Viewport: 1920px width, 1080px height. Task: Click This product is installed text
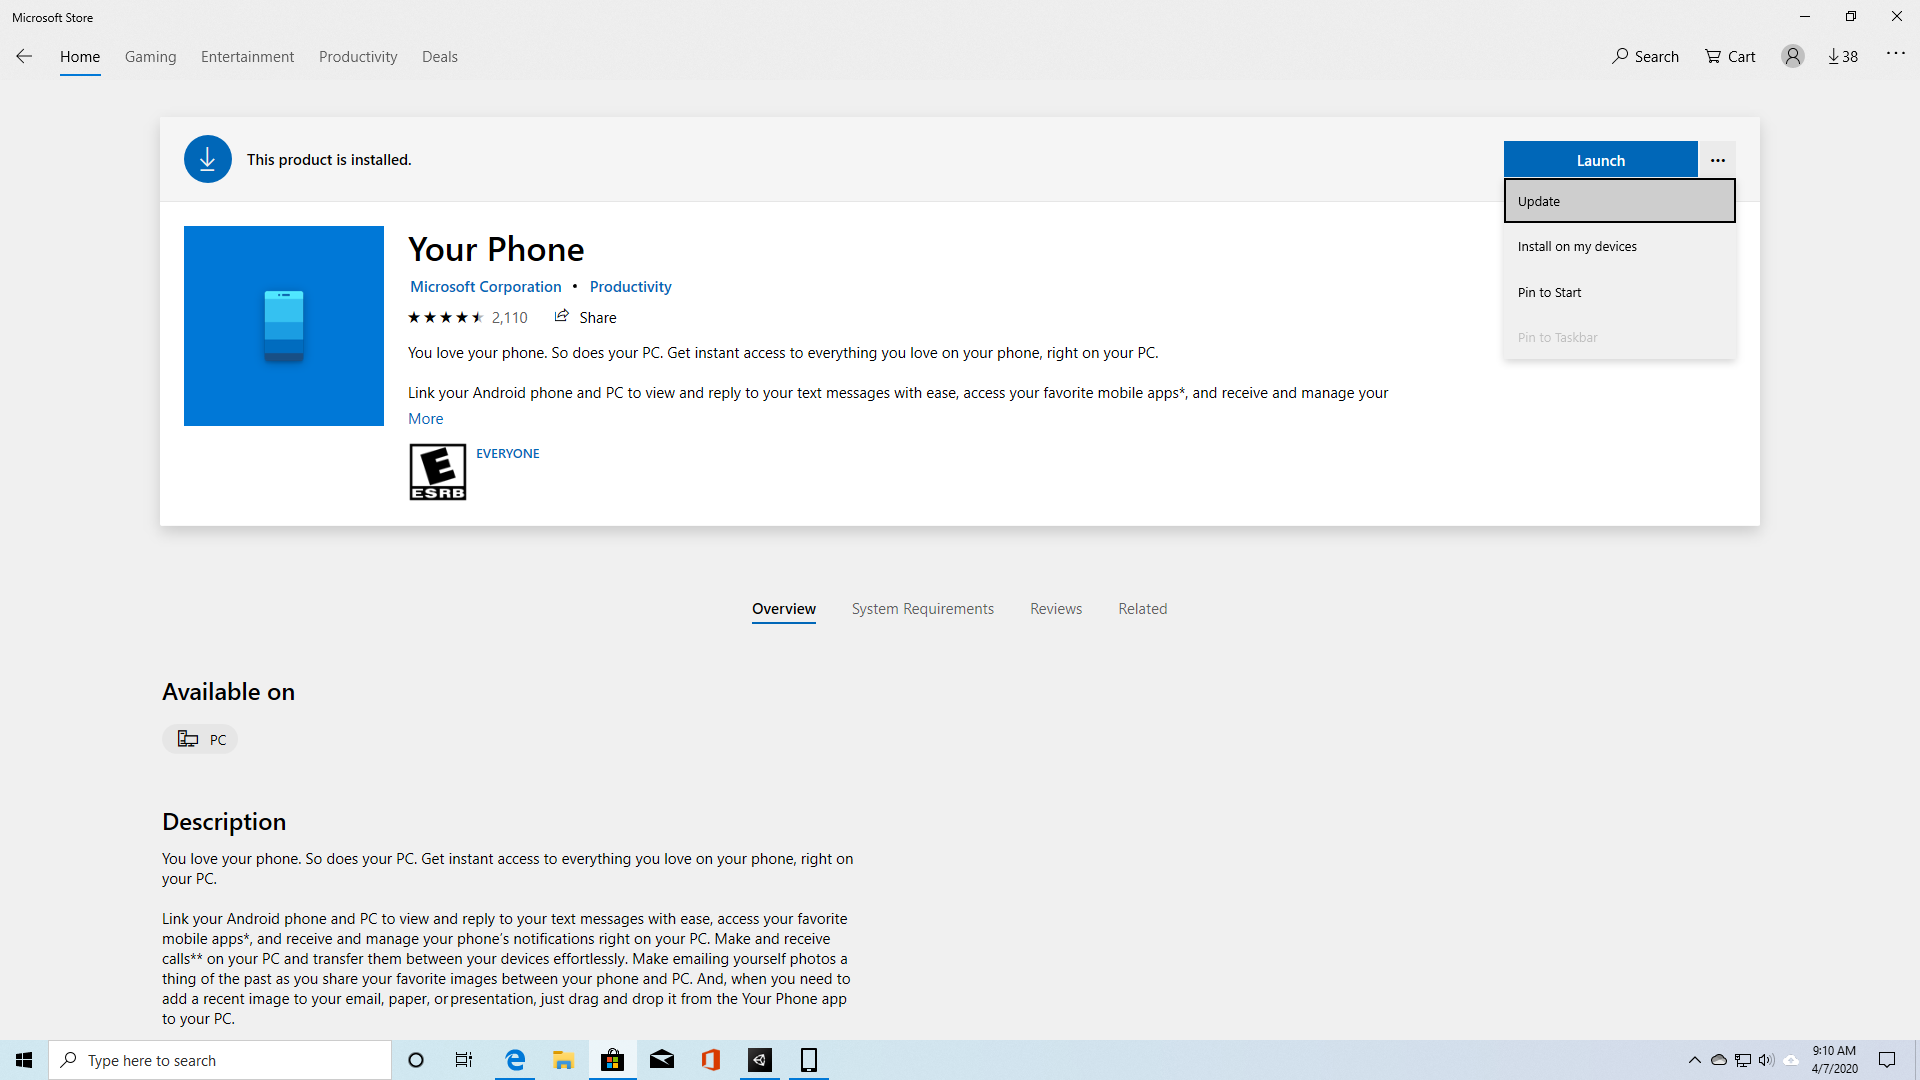[329, 160]
